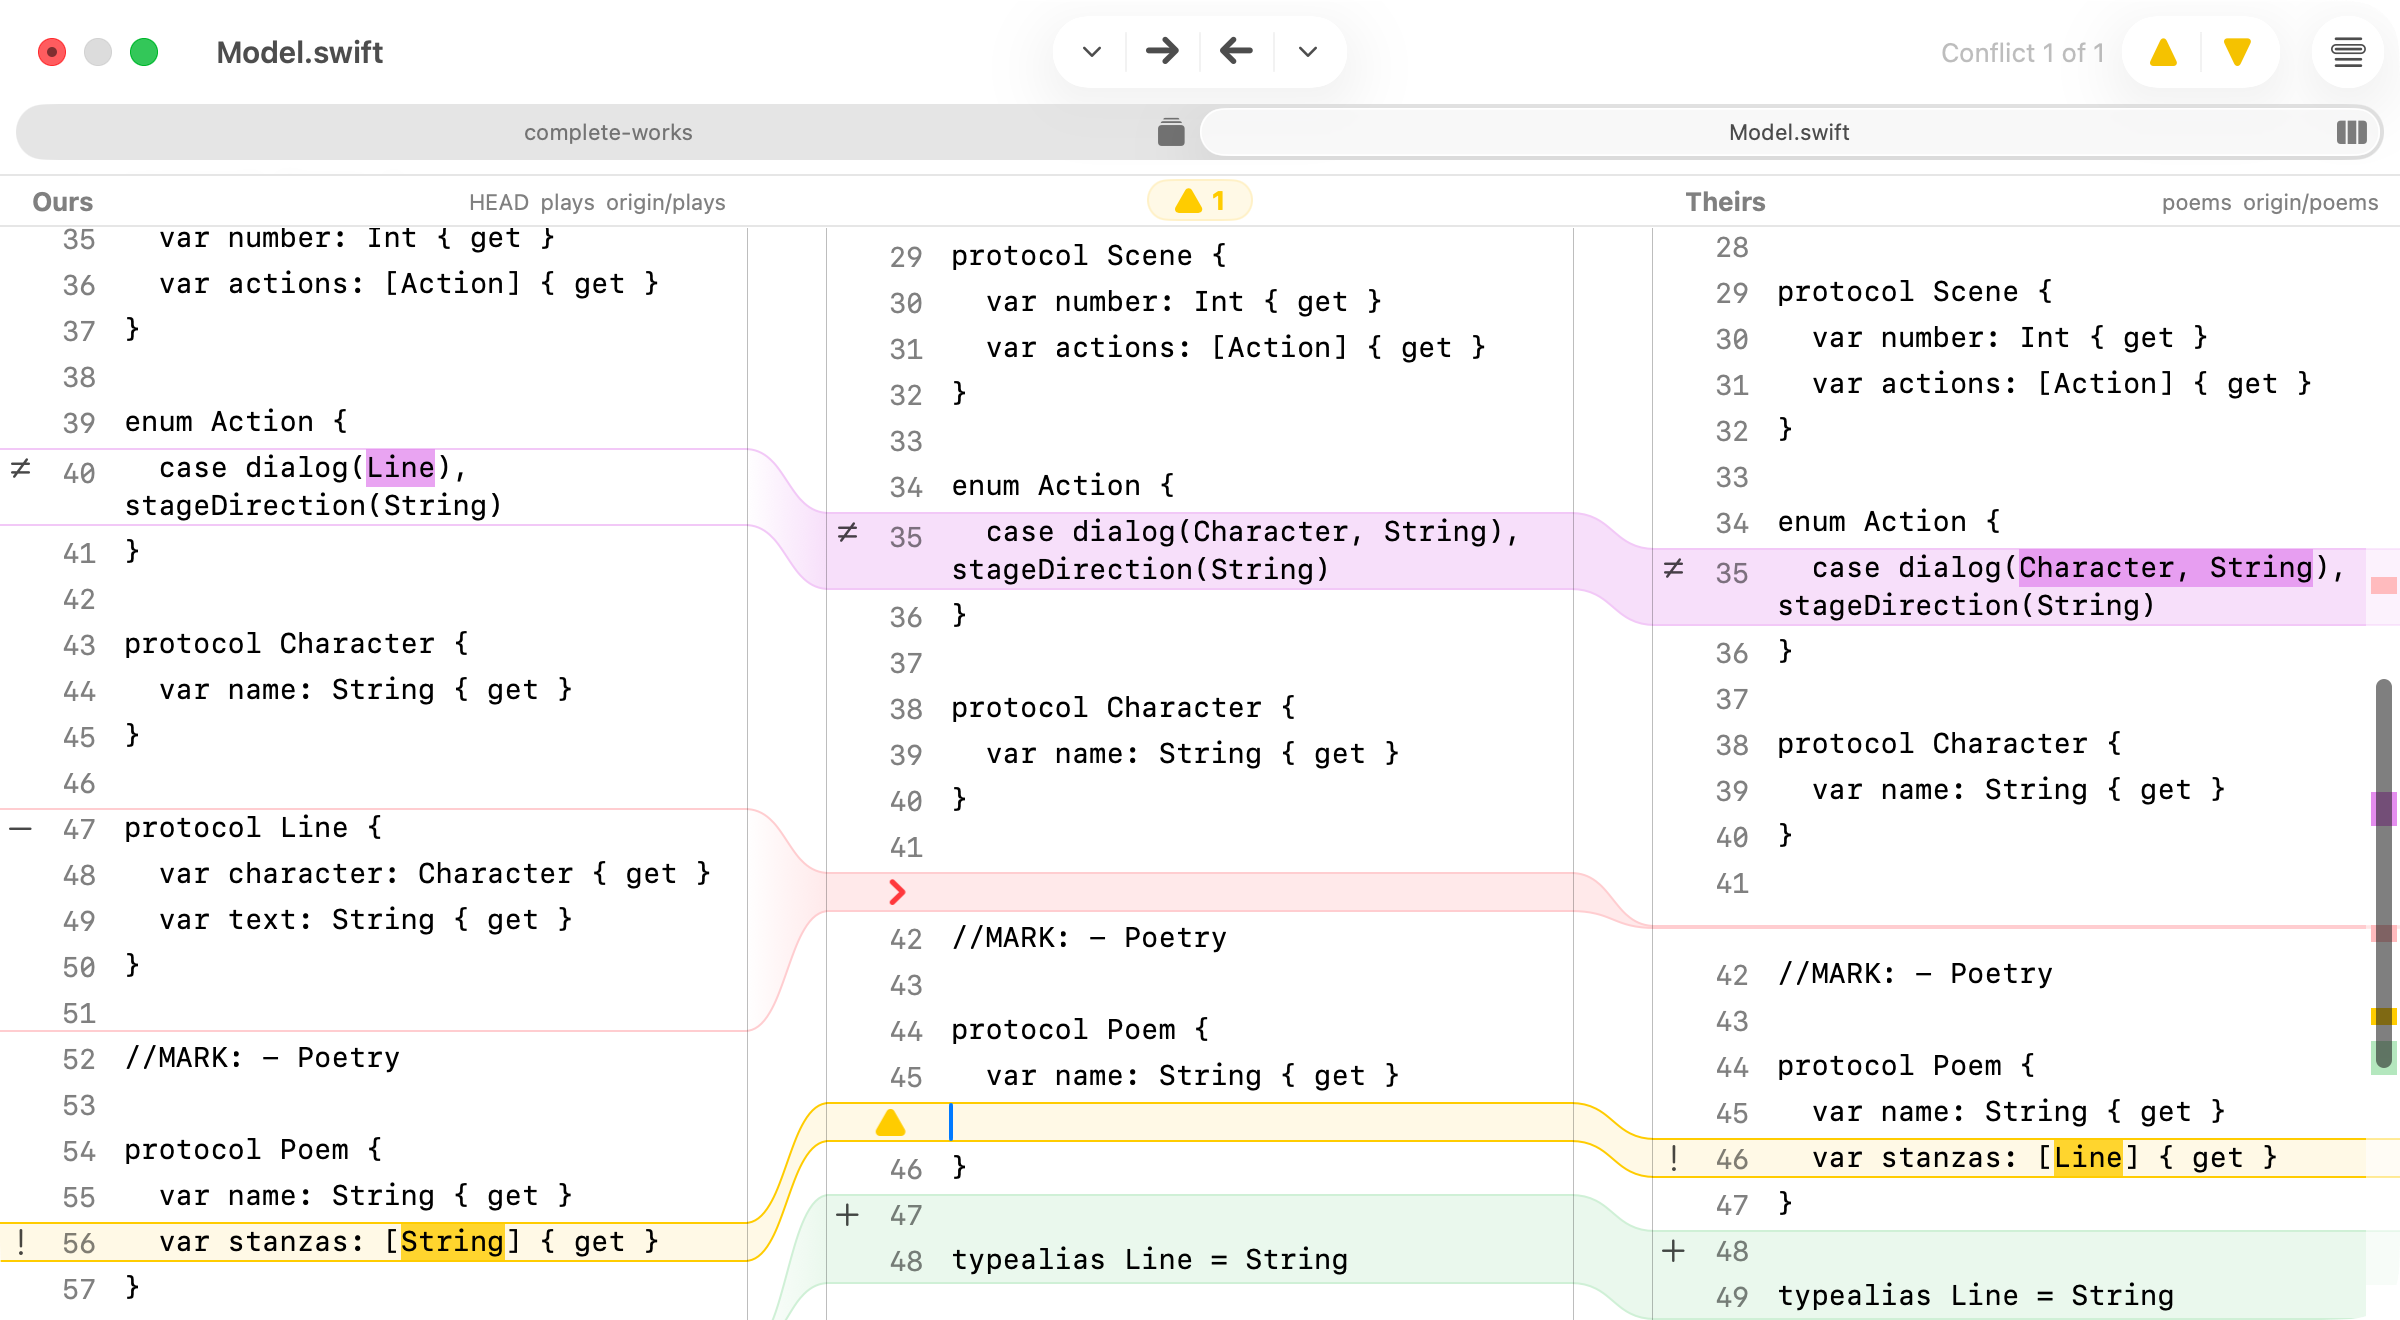Toggle the column layout icon in the path bar
The width and height of the screenshot is (2400, 1320).
(2351, 132)
